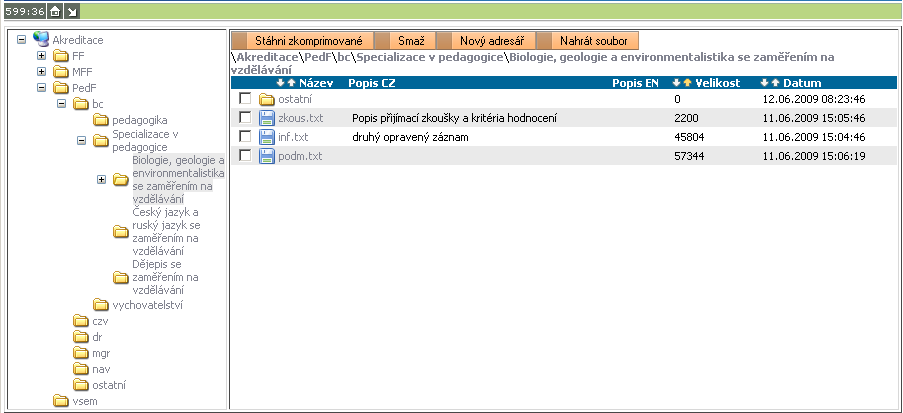The height and width of the screenshot is (413, 903).
Task: Select the checkbox next to inf.txt
Action: [x=245, y=137]
